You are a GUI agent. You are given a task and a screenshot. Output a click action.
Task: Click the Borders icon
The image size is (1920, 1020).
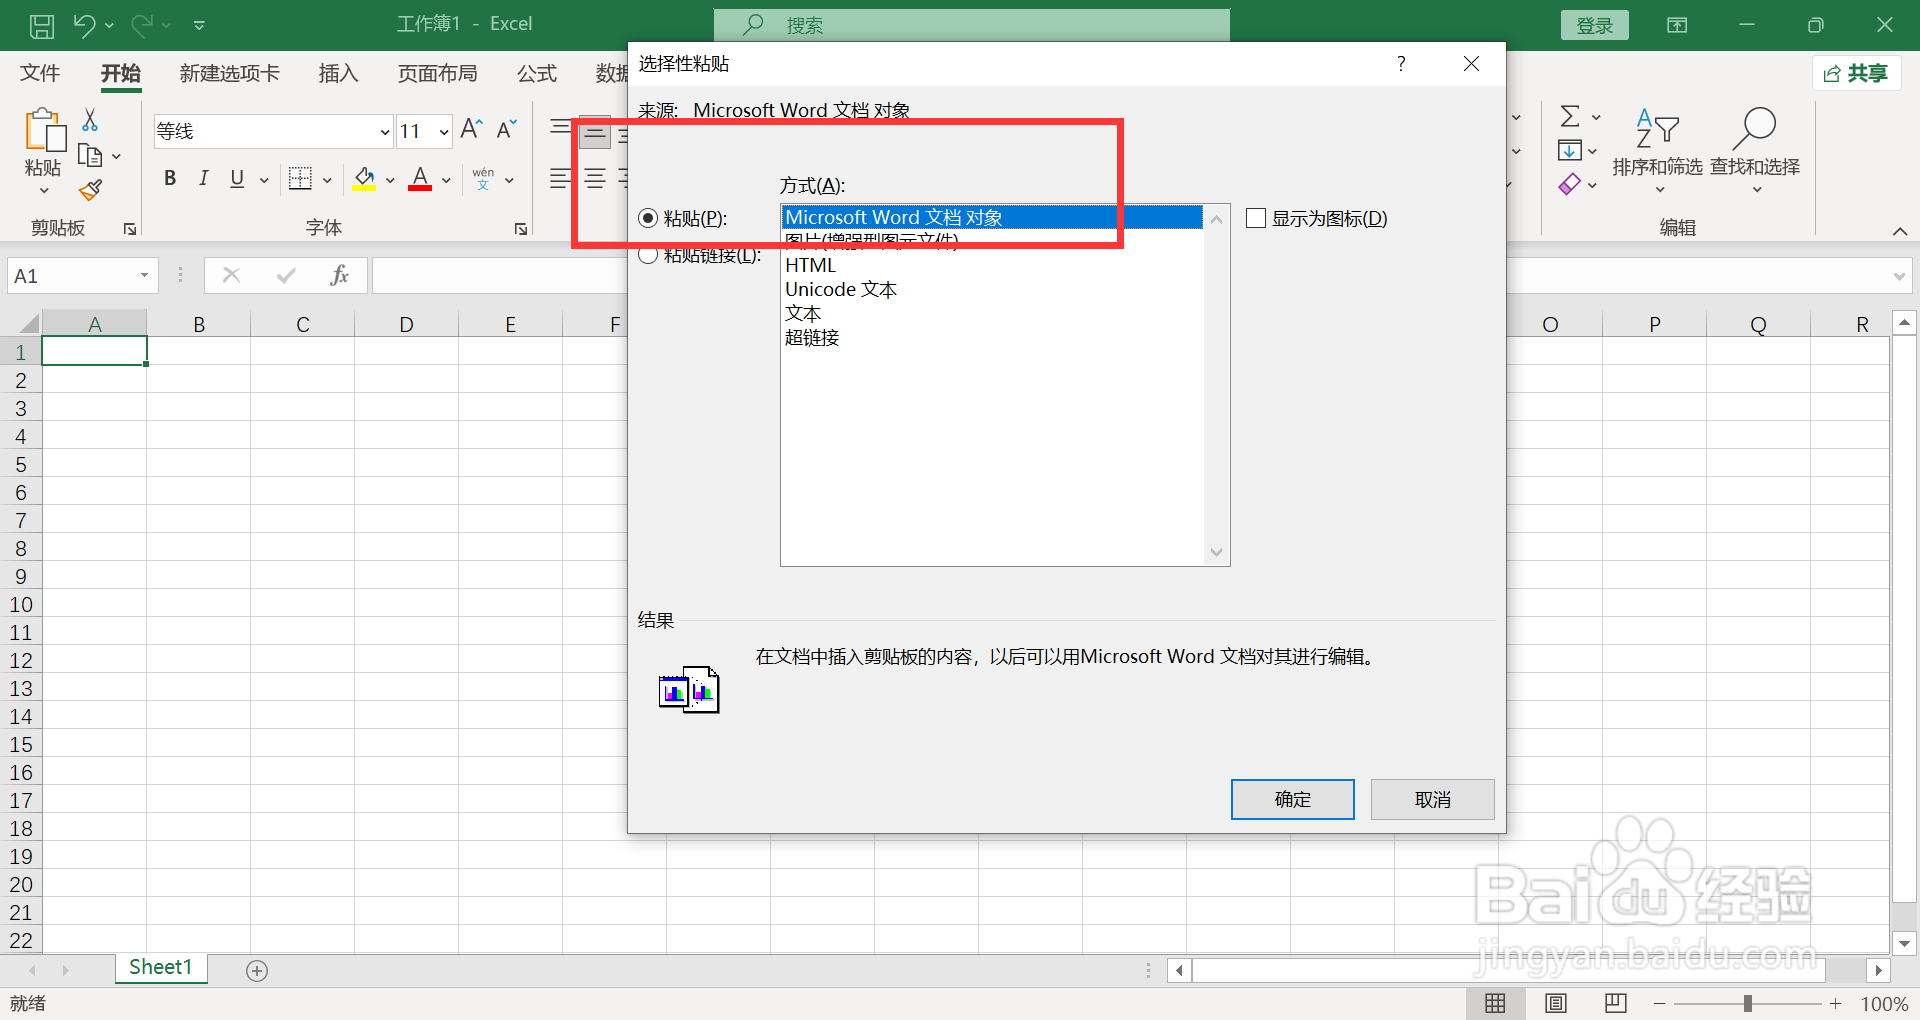pos(300,178)
